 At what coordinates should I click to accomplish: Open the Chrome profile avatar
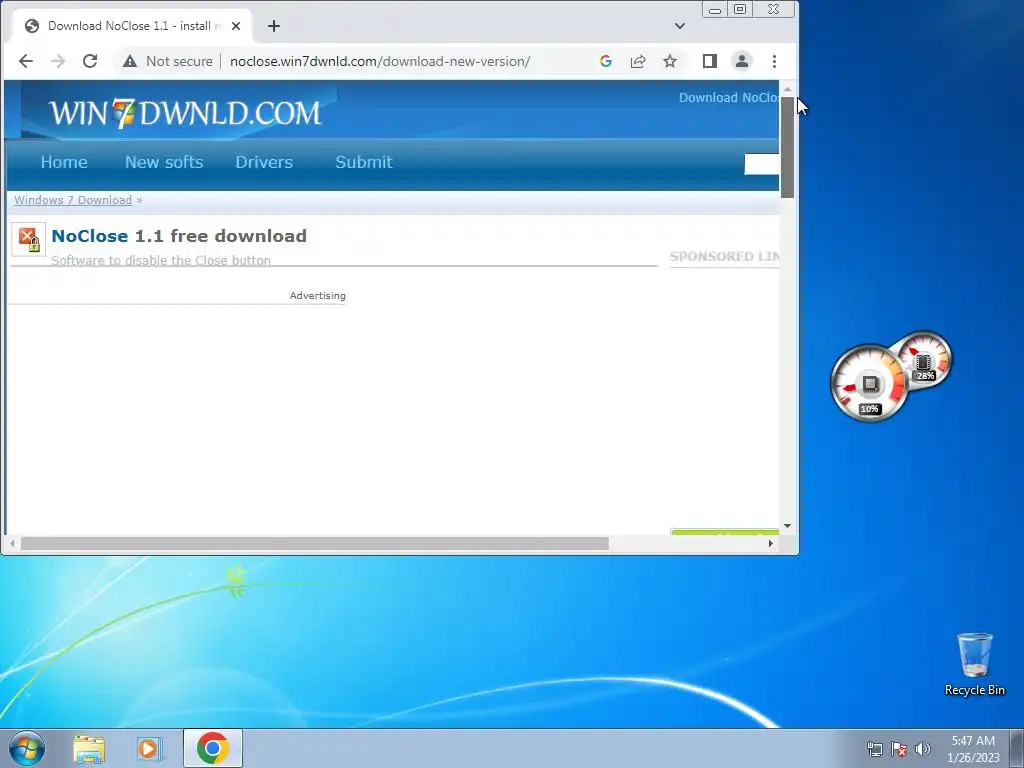tap(742, 61)
